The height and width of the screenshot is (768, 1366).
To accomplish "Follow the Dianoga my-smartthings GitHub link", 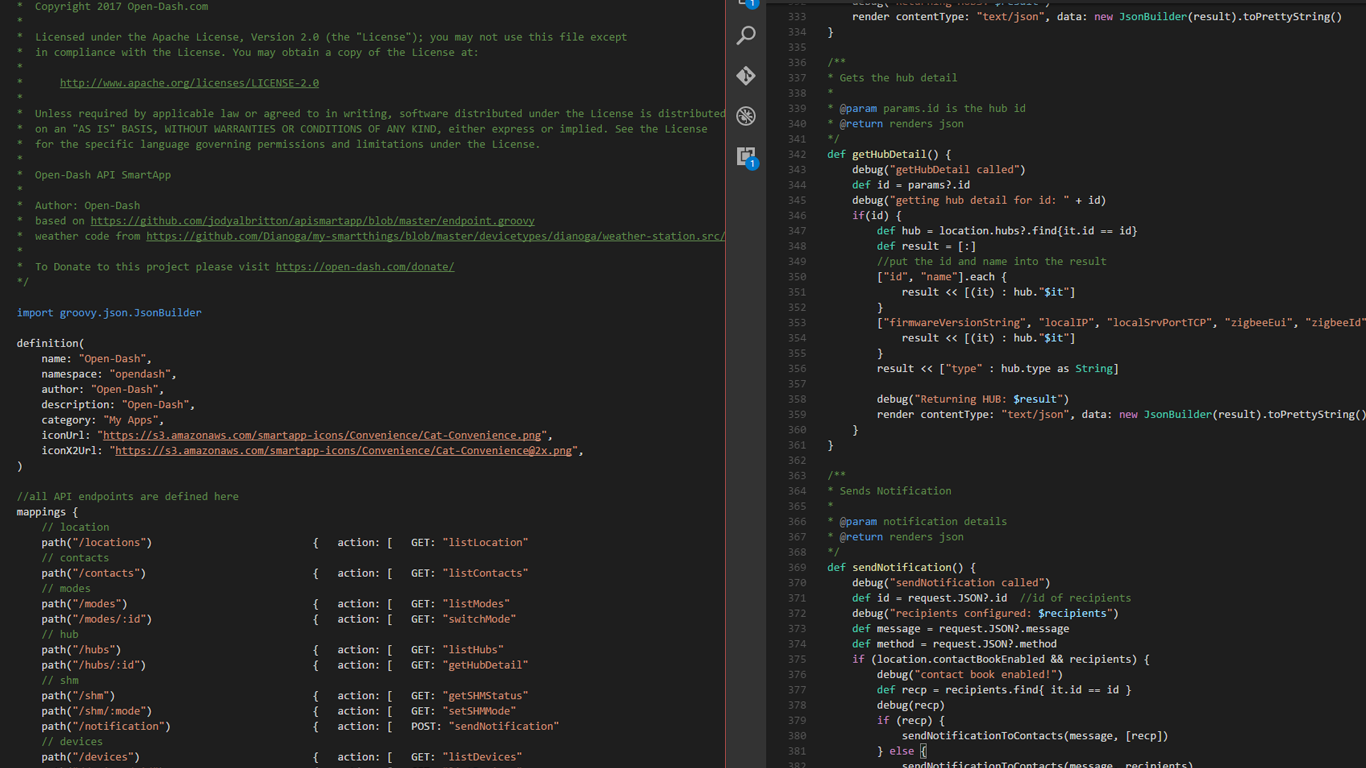I will pos(435,236).
